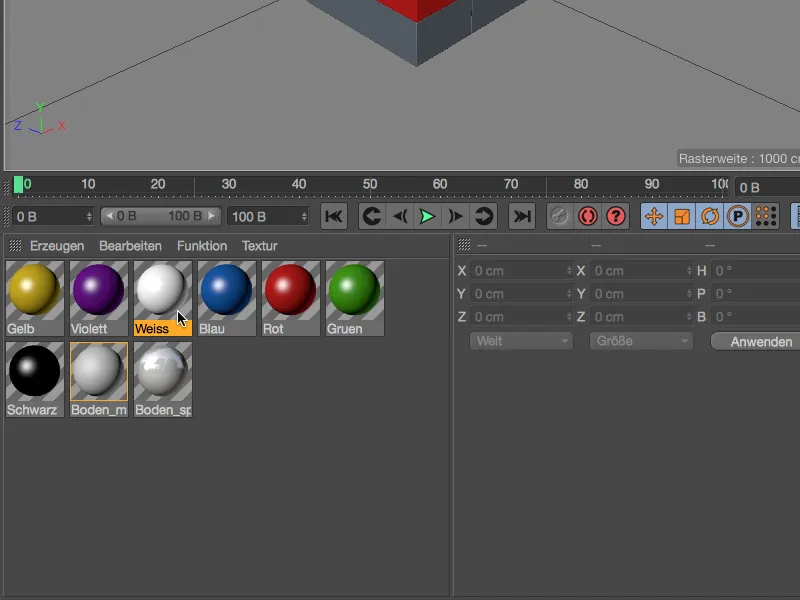Click the position Y input field

(x=521, y=294)
